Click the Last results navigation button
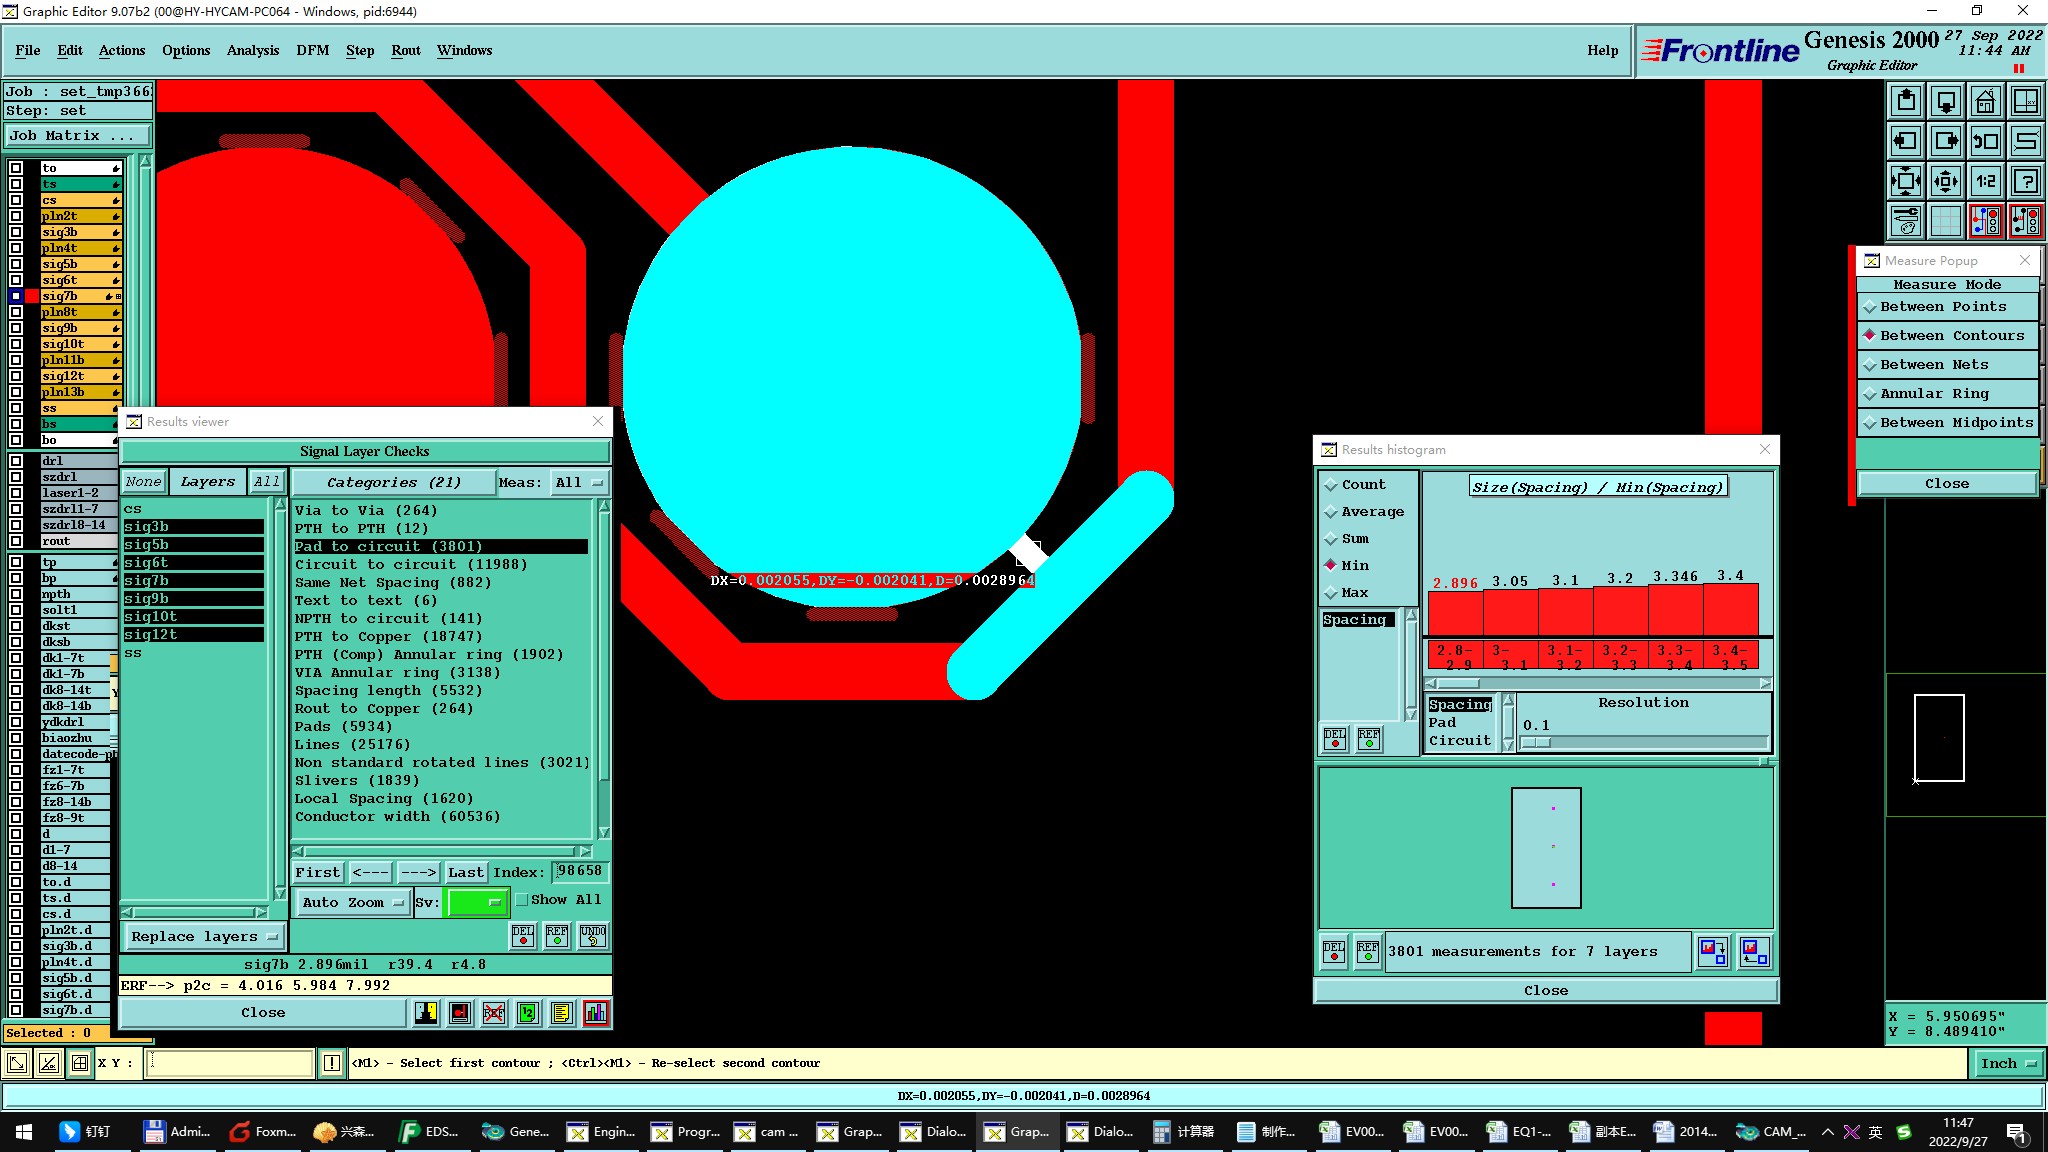This screenshot has height=1152, width=2048. (x=465, y=872)
